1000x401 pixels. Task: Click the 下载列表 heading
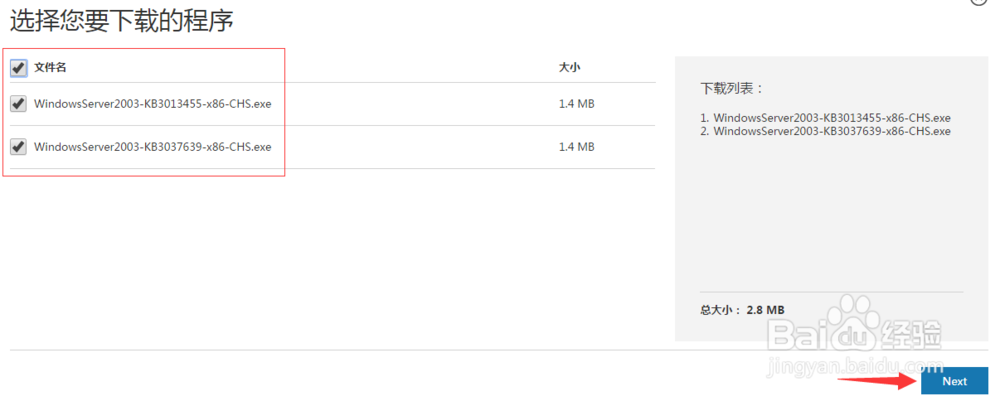(x=732, y=89)
